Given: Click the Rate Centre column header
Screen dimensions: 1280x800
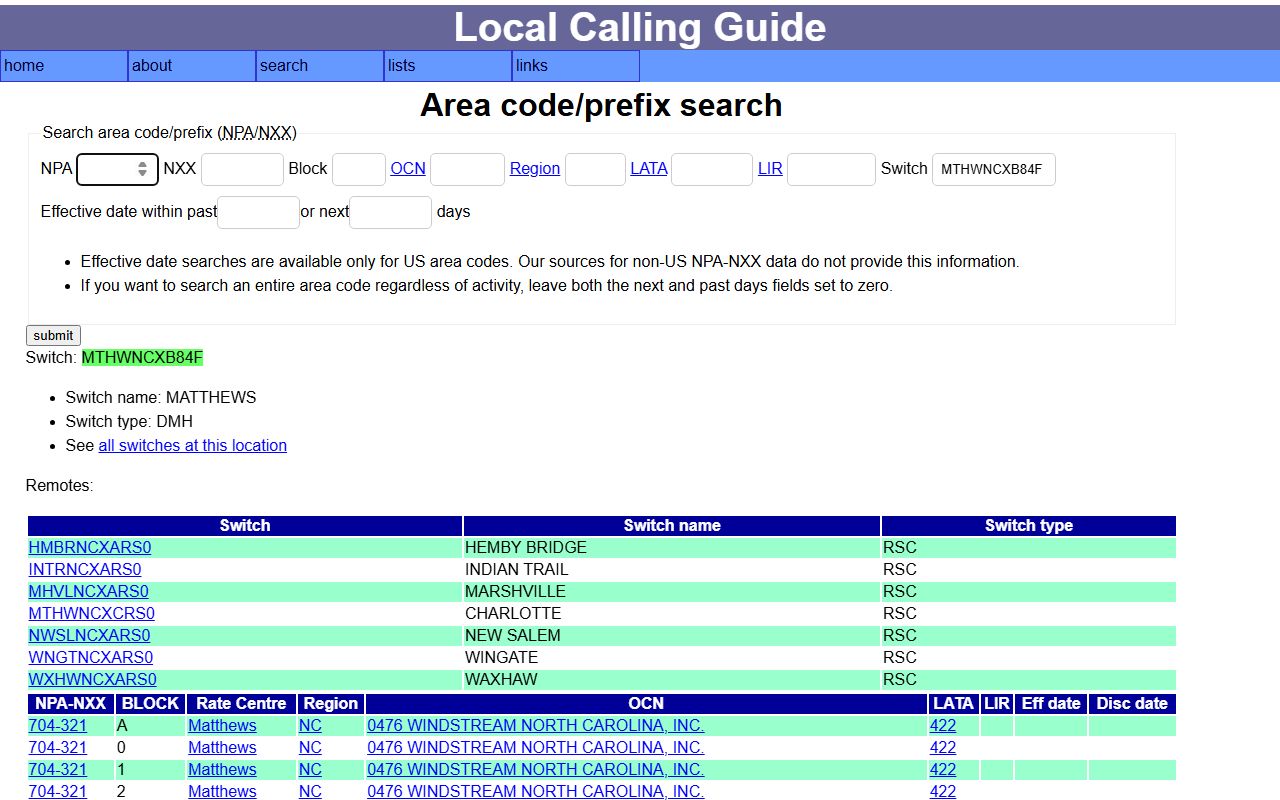Looking at the screenshot, I should tap(241, 704).
